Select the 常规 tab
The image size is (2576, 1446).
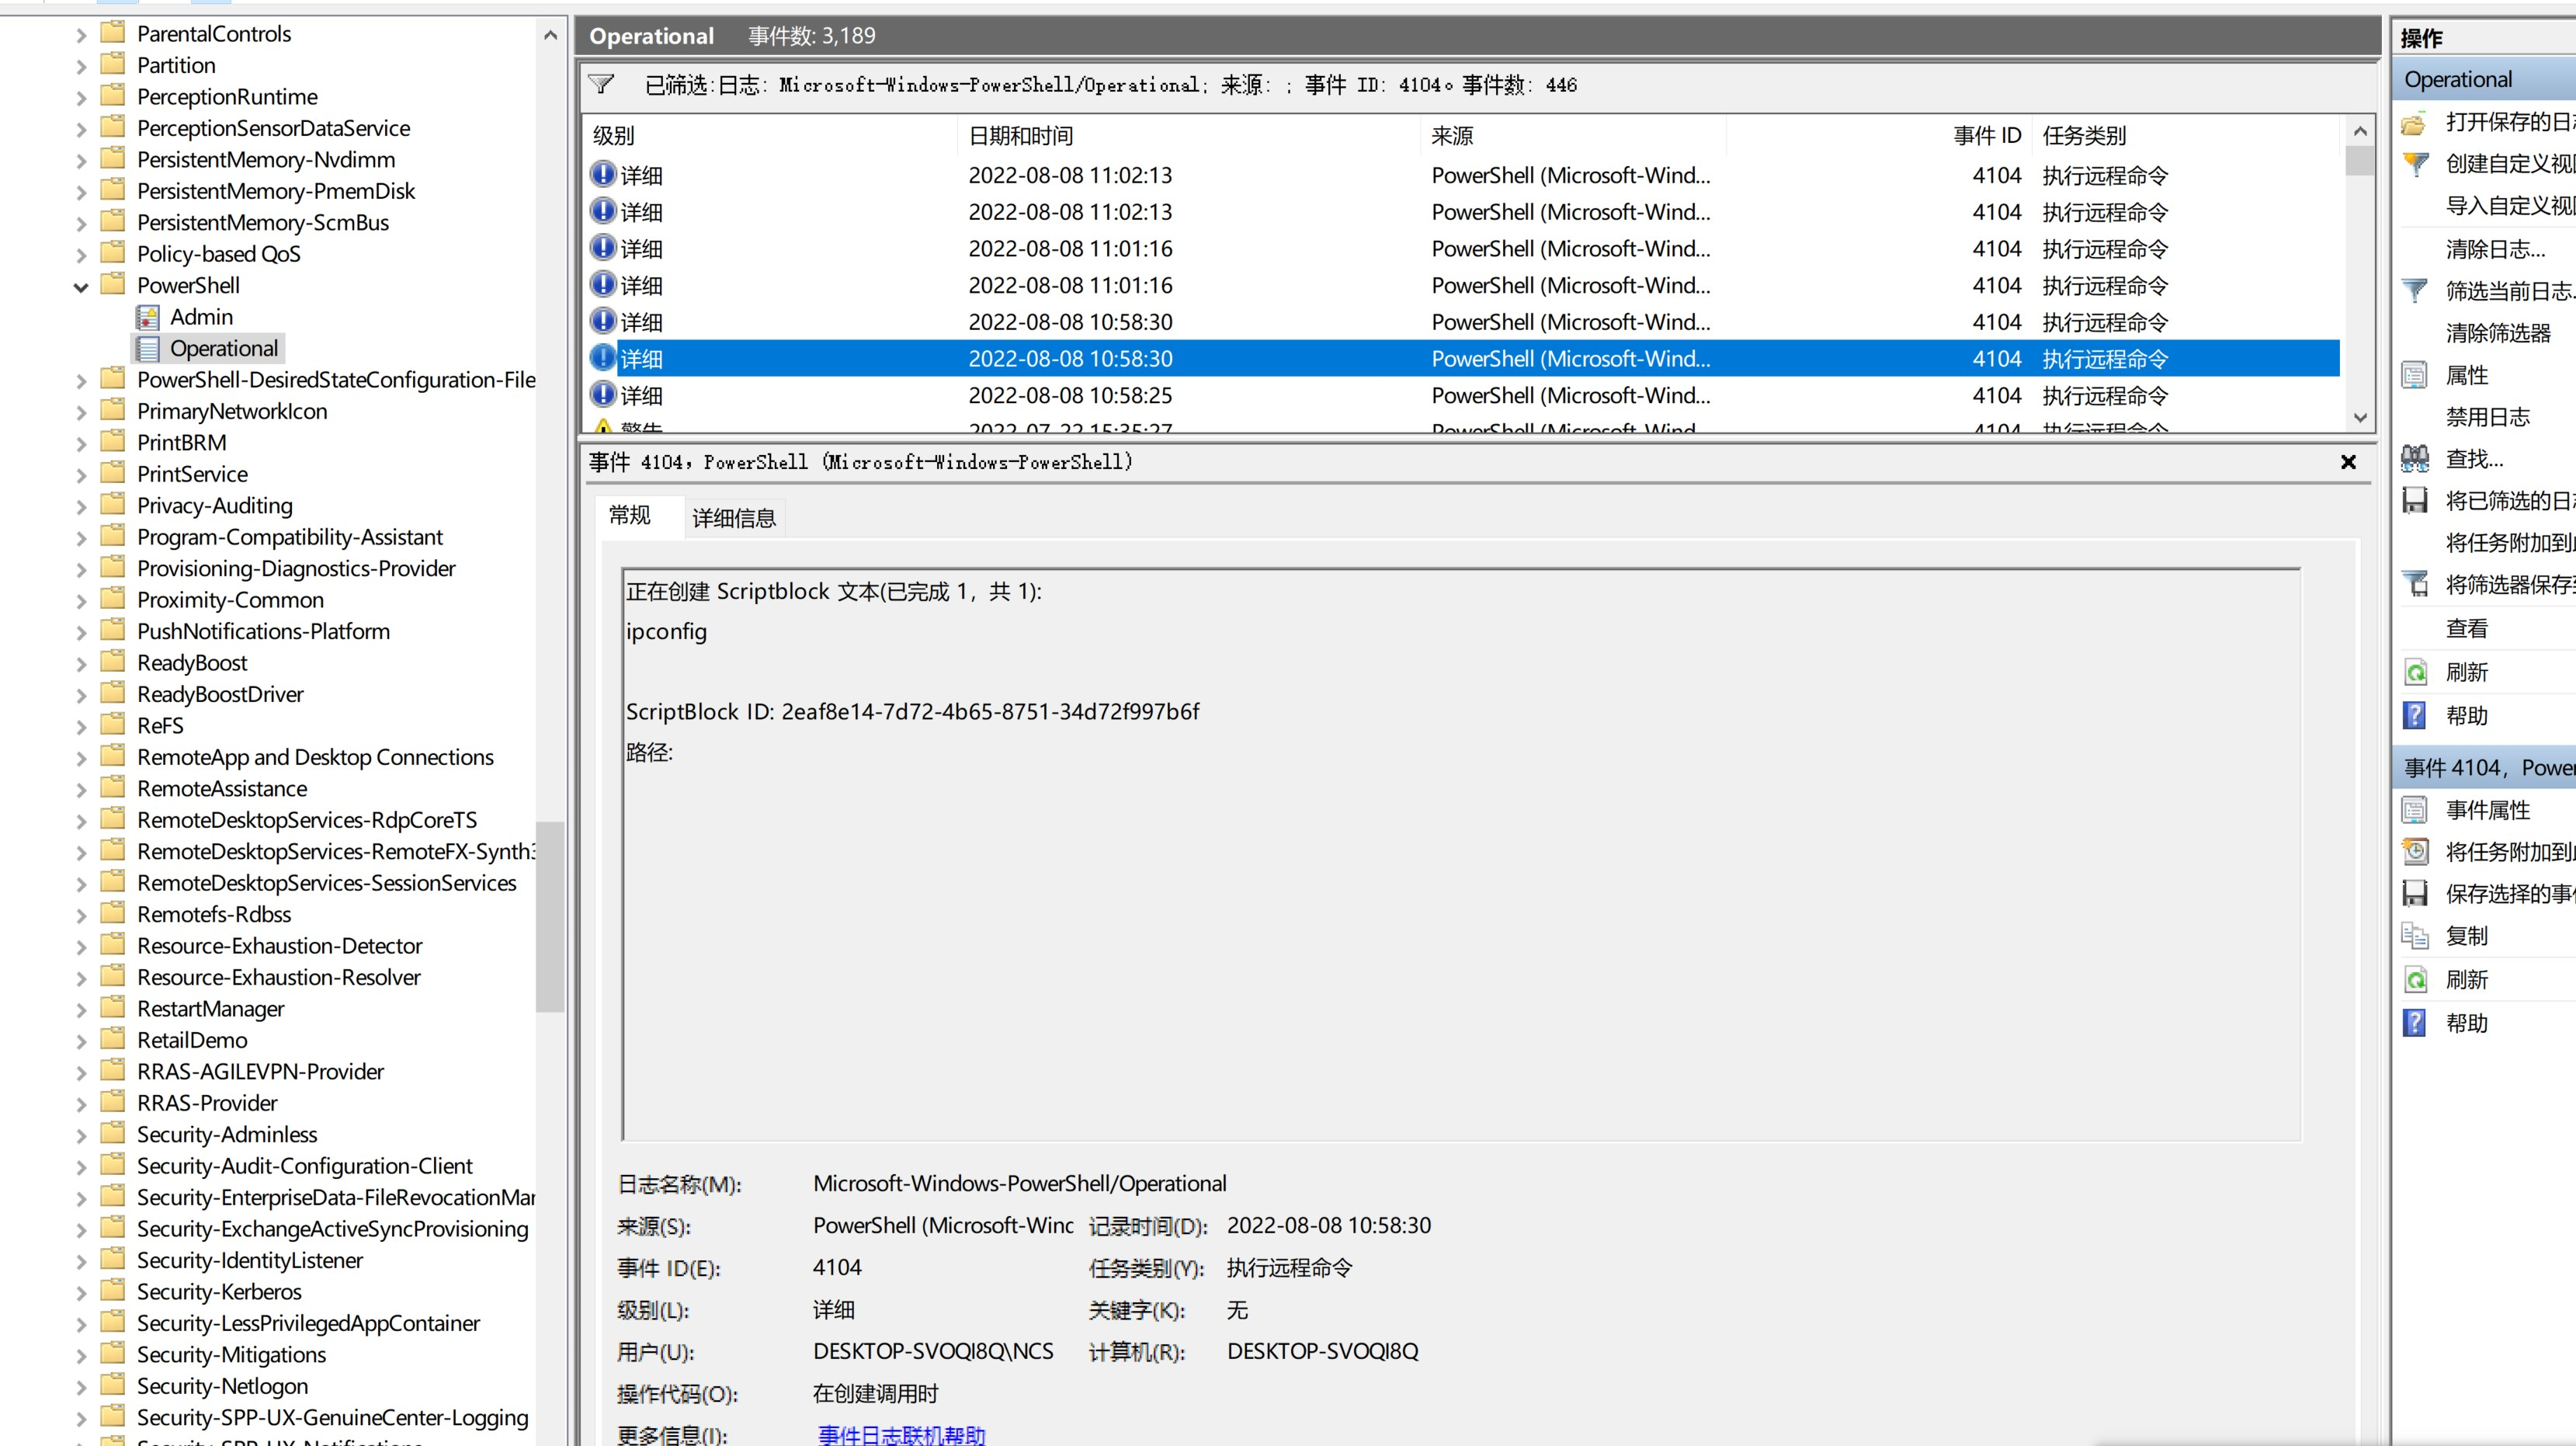click(x=629, y=516)
